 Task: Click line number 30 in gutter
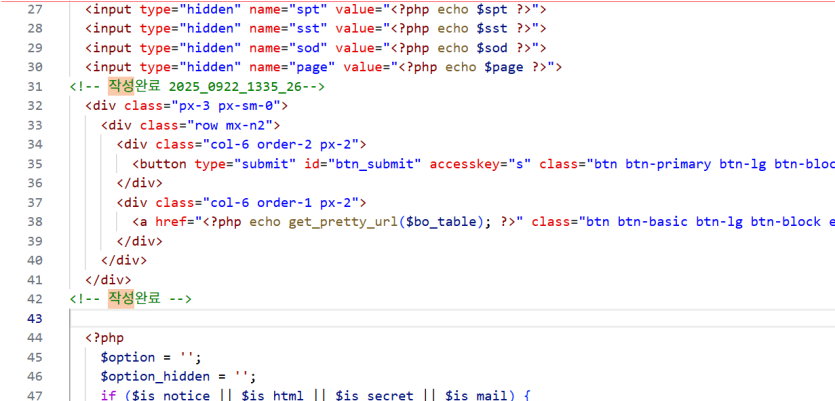[x=35, y=68]
